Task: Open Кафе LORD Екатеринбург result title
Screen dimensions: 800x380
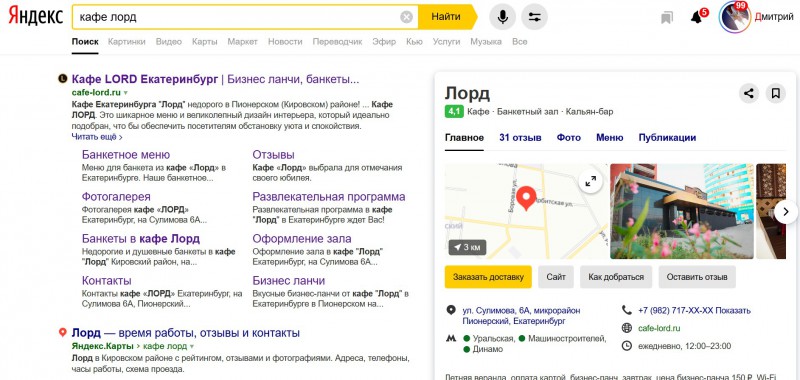Action: pos(216,79)
